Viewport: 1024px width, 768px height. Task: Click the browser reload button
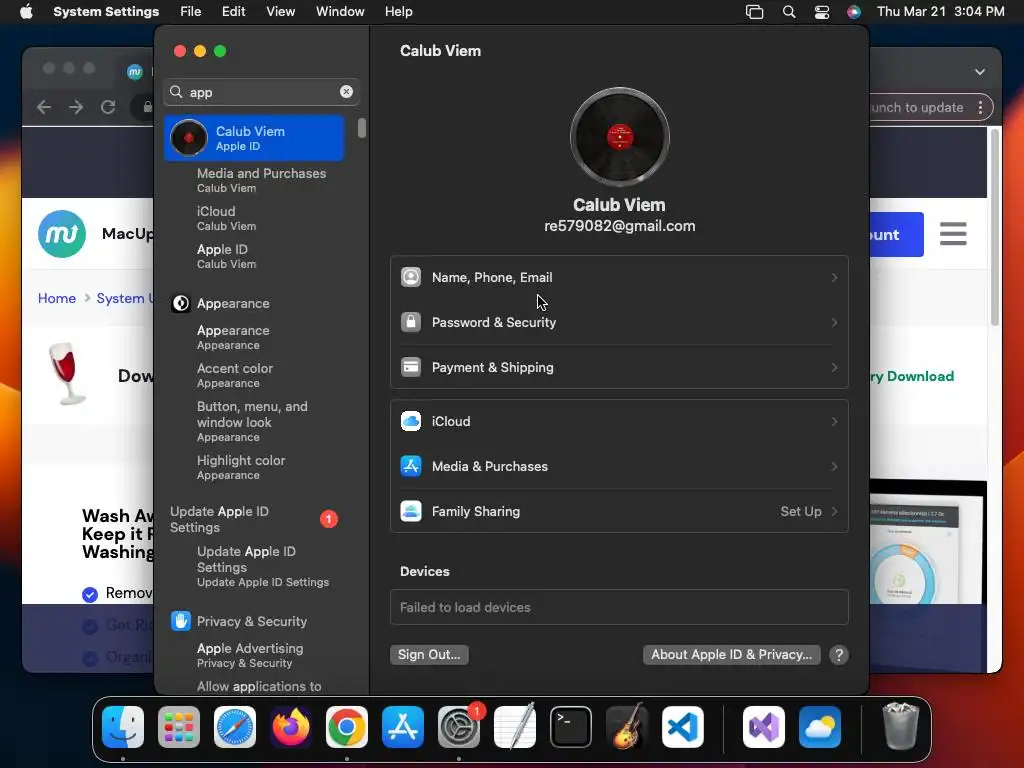(108, 107)
